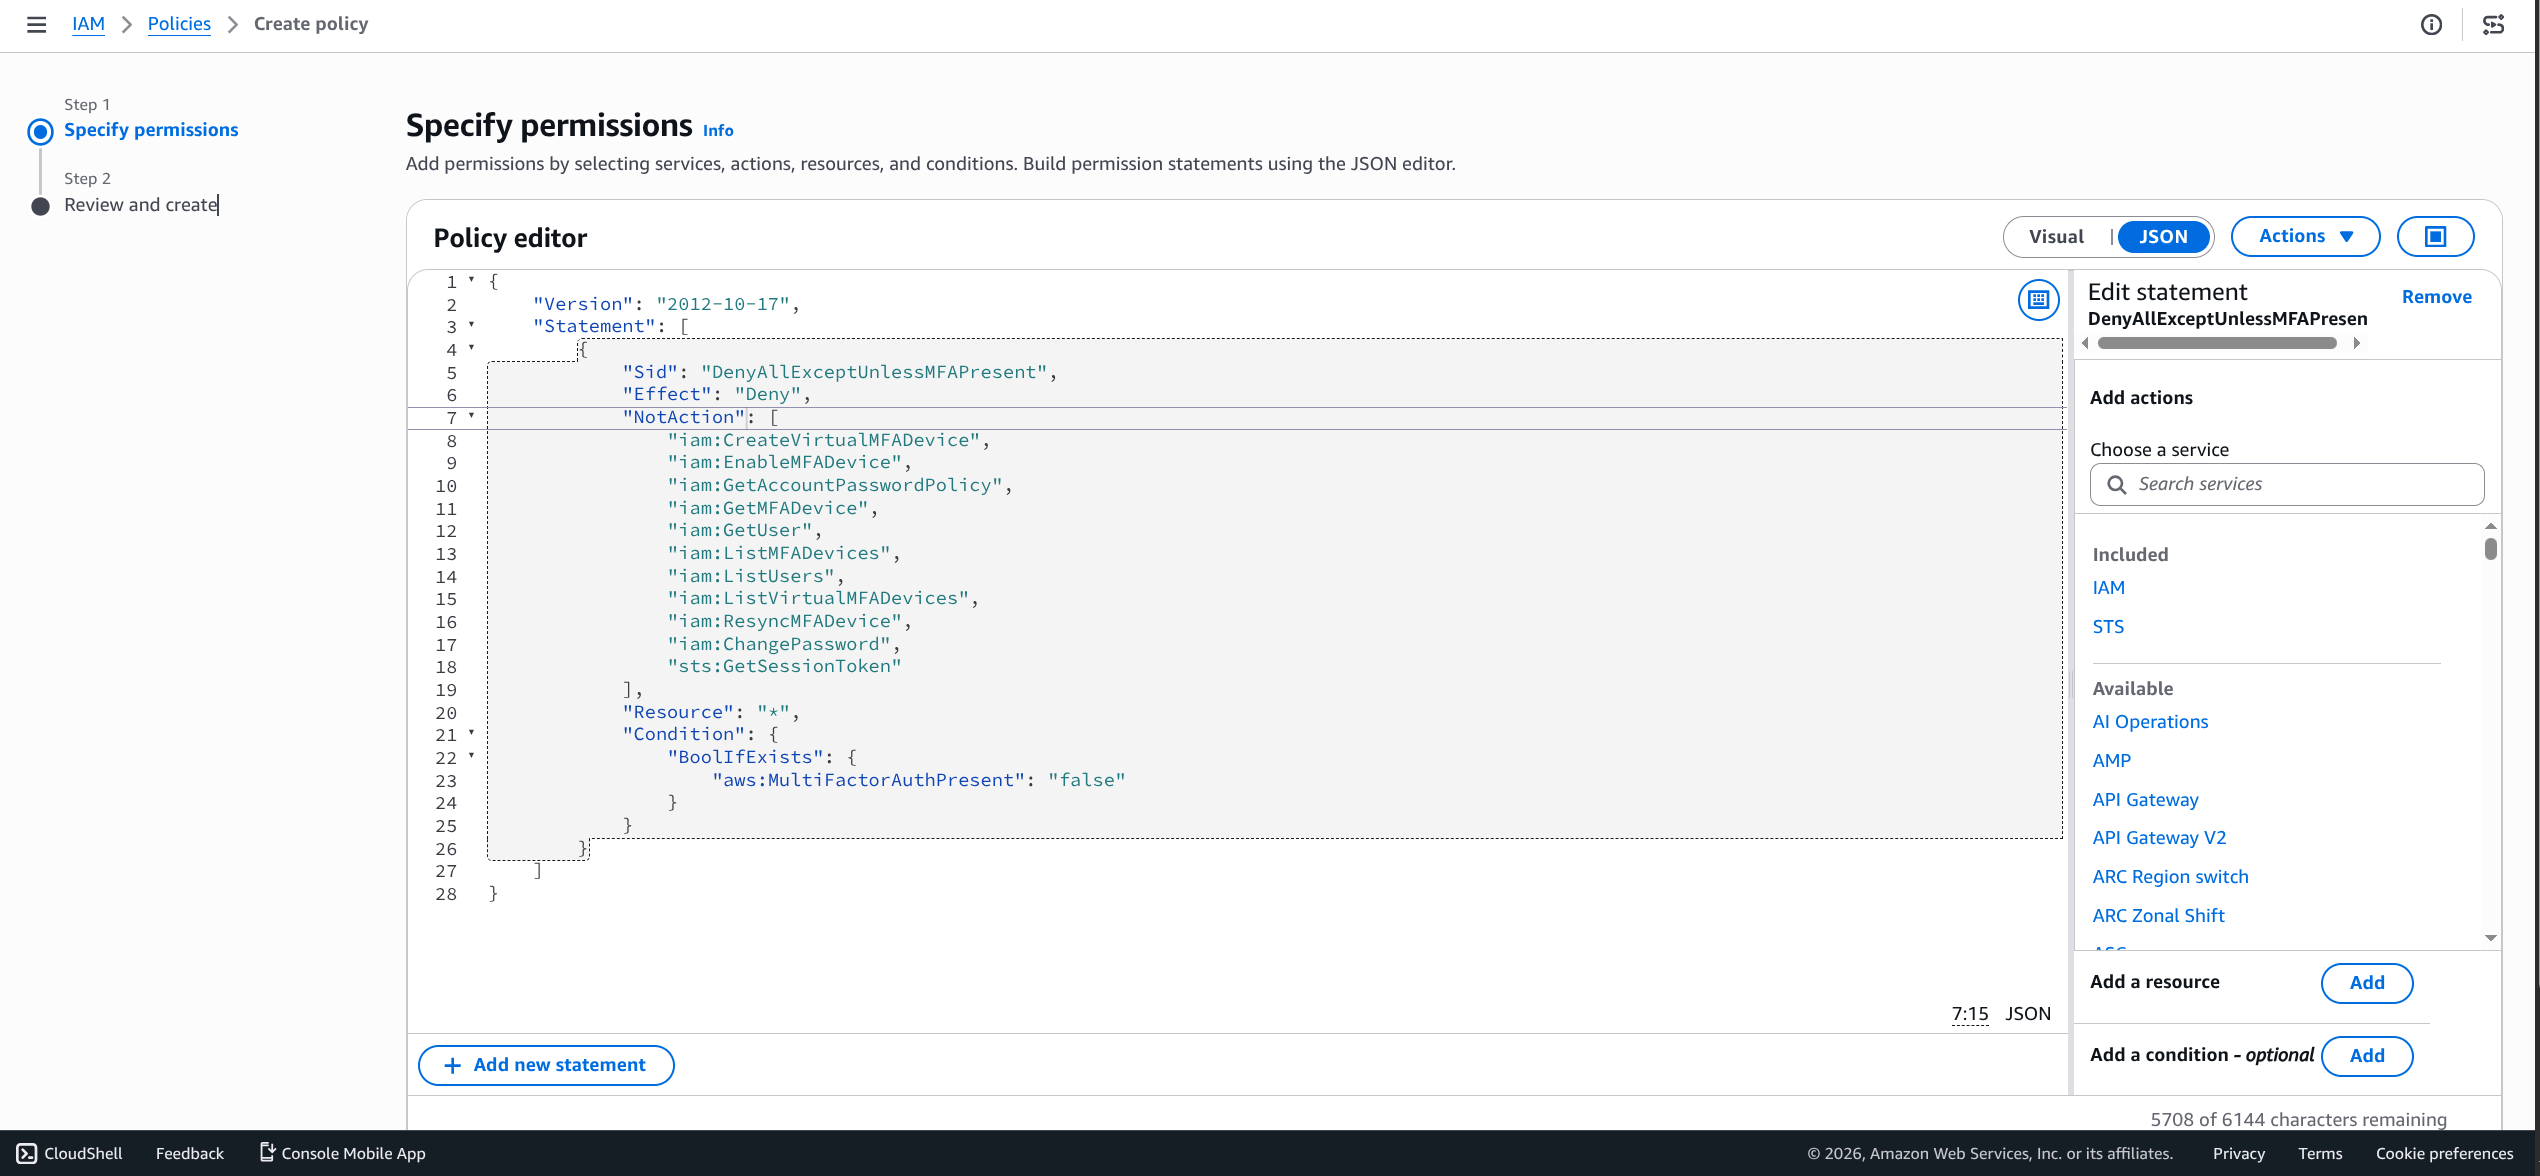The height and width of the screenshot is (1176, 2540).
Task: Click the aws:MultiFactorAuthPresent condition line
Action: coord(918,780)
